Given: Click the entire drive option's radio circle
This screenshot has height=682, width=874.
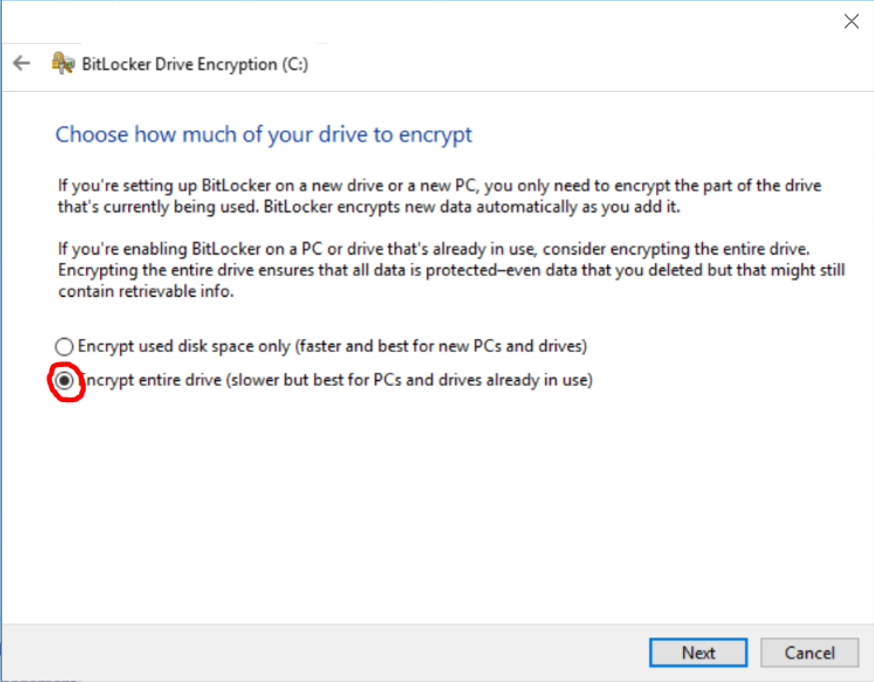Looking at the screenshot, I should [x=64, y=380].
